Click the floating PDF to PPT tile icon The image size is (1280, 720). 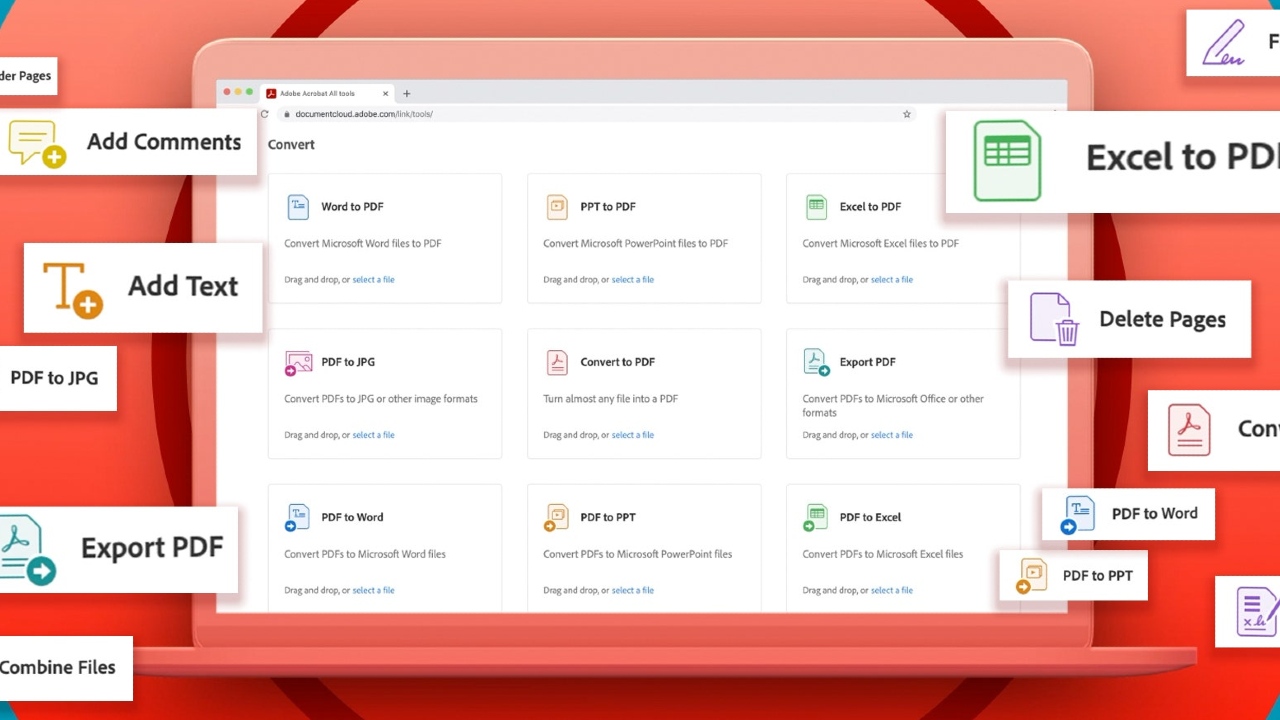1031,576
